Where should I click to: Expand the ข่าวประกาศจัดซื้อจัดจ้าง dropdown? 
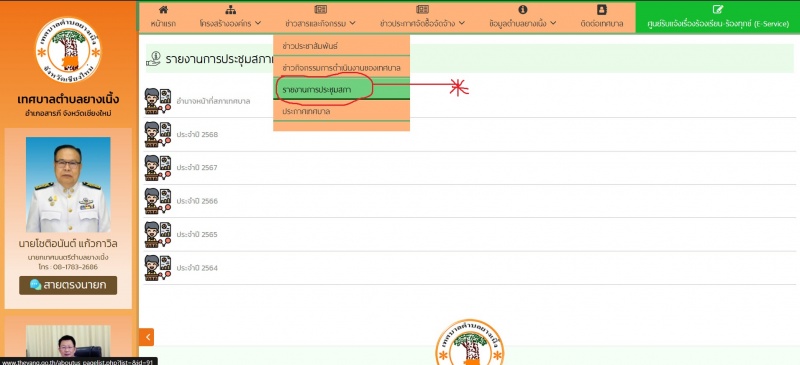[x=422, y=23]
